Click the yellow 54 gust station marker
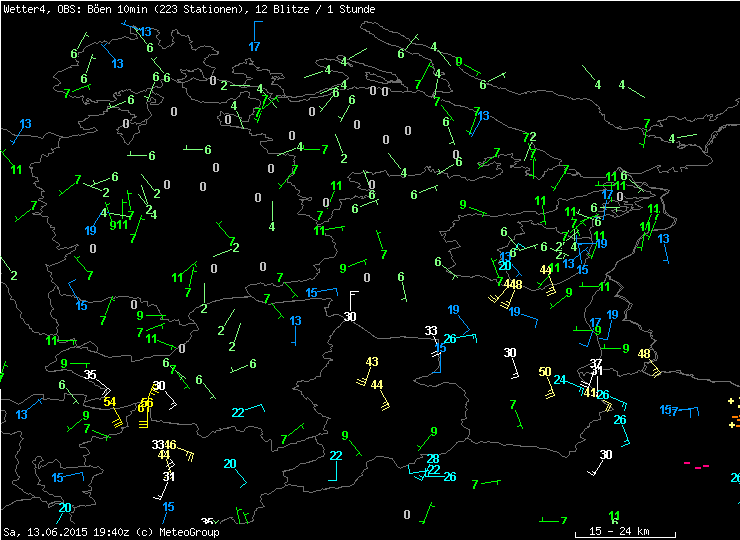This screenshot has height=540, width=740. point(110,402)
